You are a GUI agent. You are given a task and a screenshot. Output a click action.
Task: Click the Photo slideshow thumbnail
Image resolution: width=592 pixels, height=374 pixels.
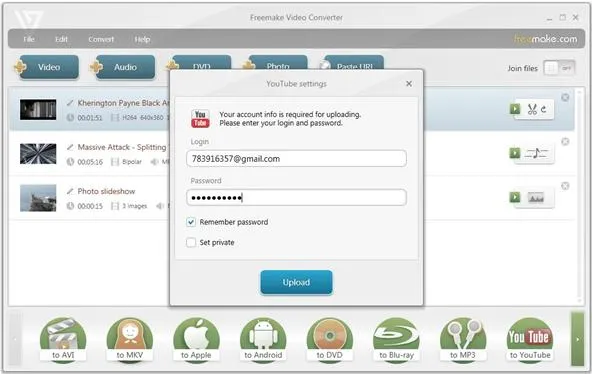[x=38, y=198]
